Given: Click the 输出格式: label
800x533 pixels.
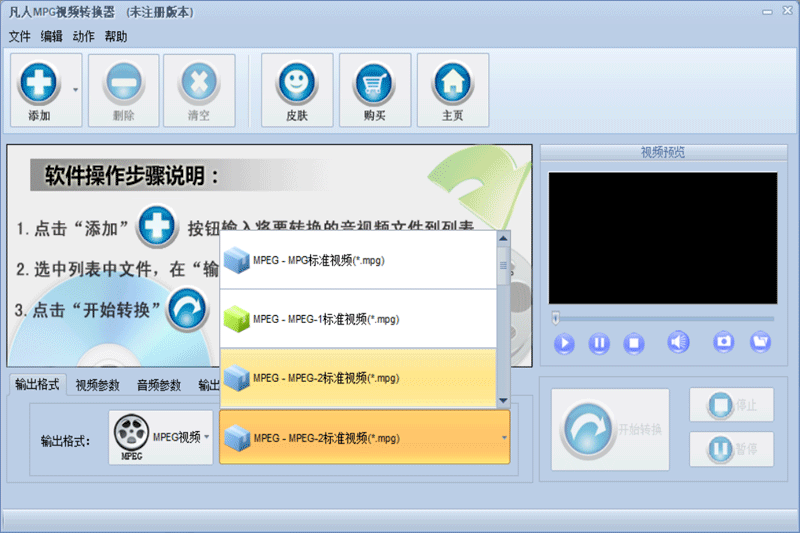Looking at the screenshot, I should point(65,441).
